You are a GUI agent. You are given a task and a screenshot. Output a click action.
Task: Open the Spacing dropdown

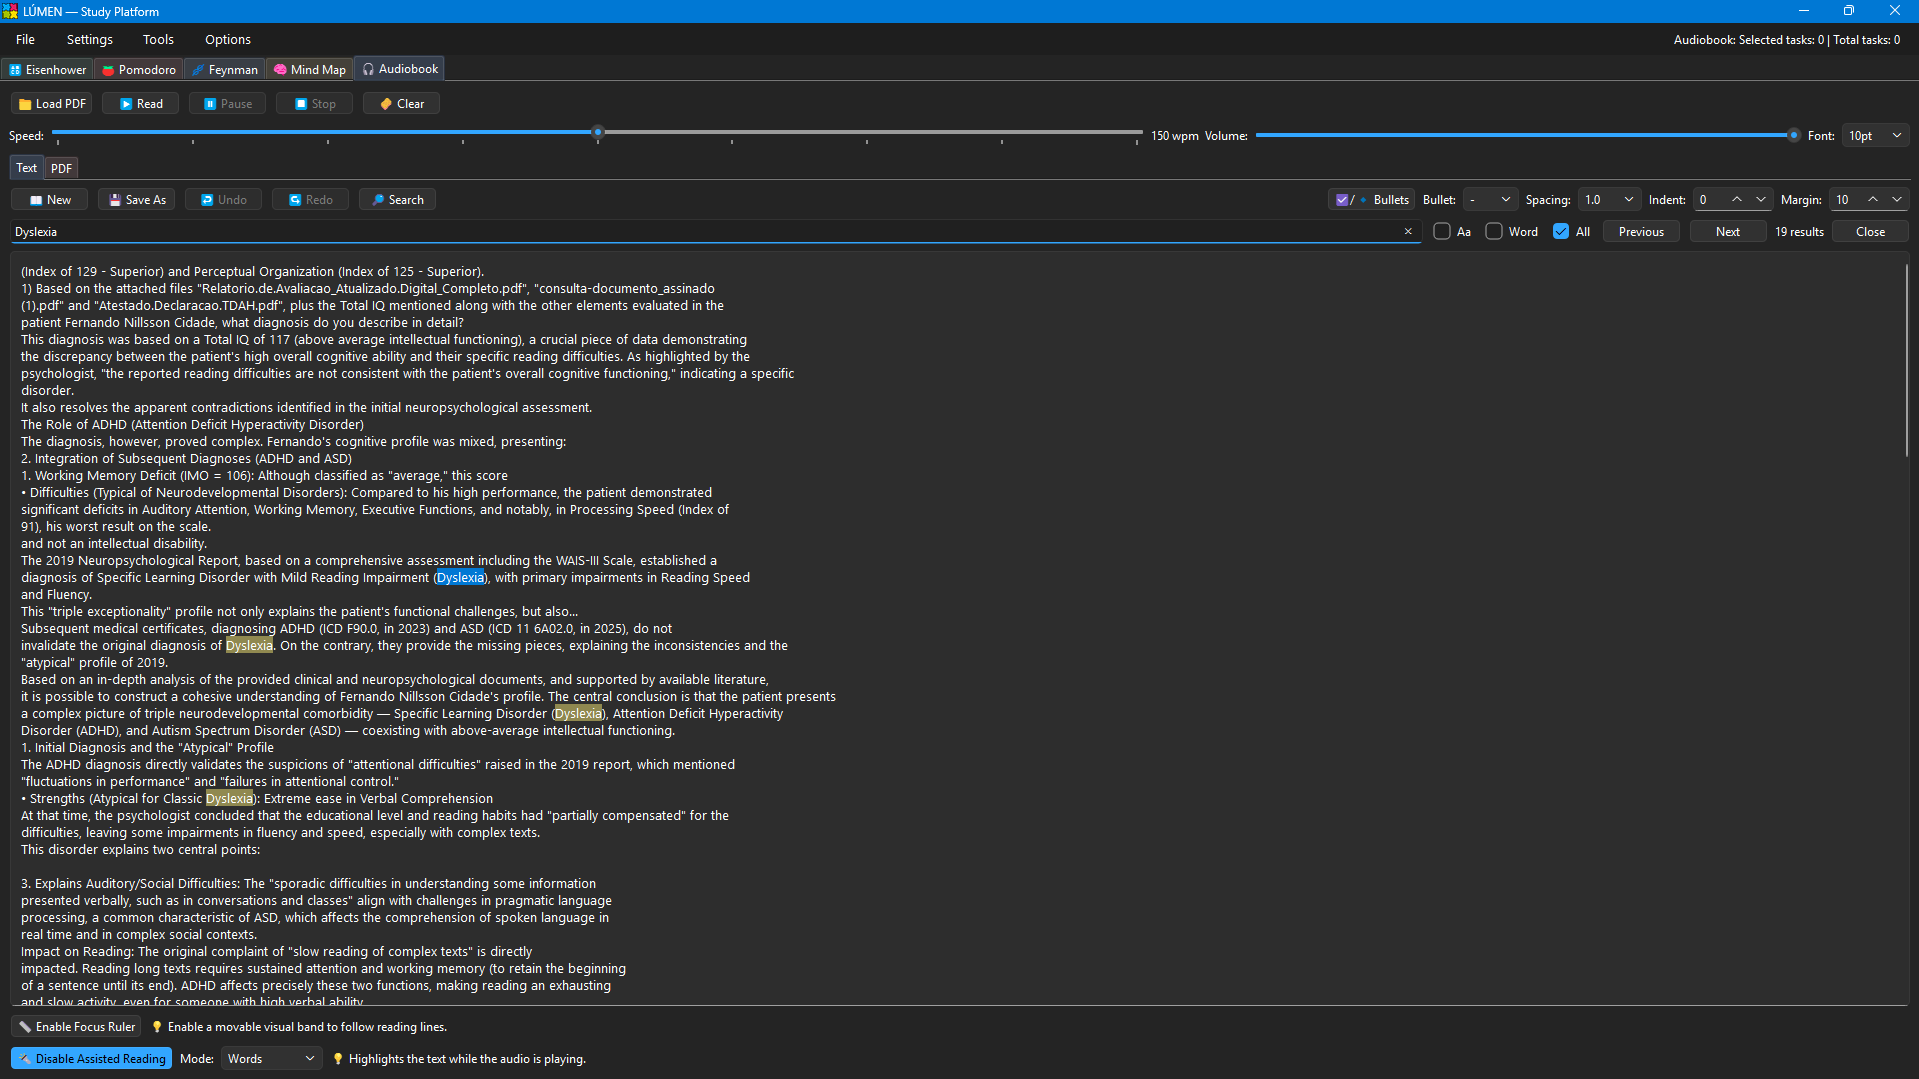point(1609,200)
